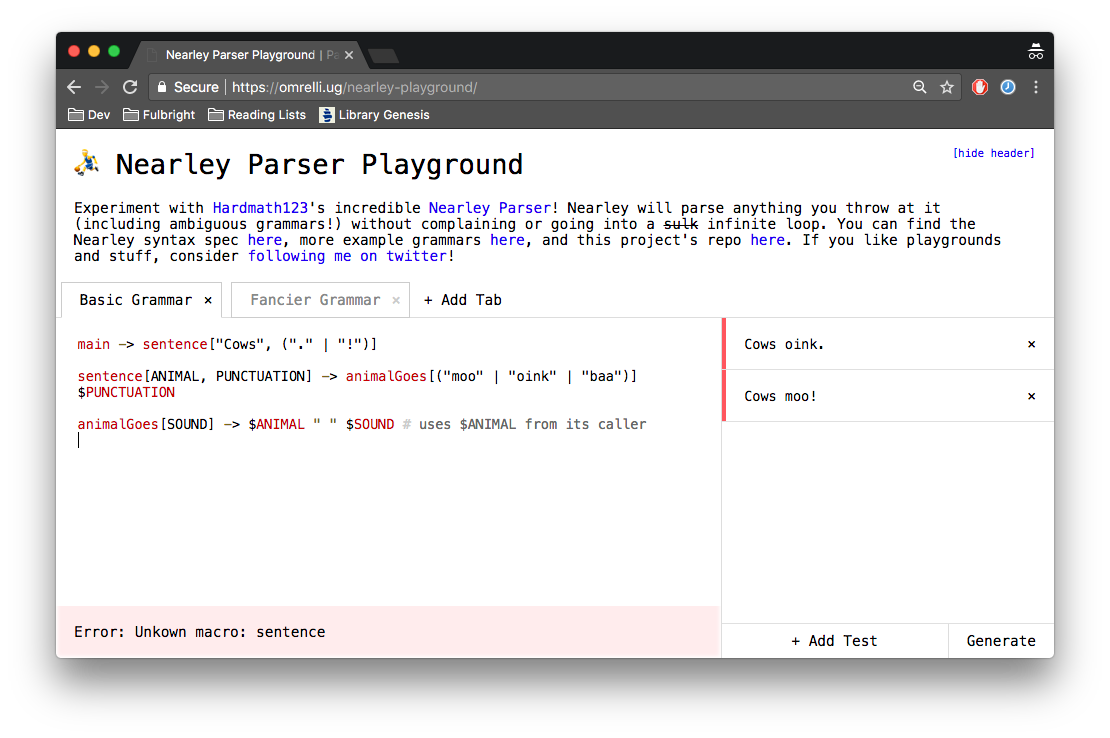Open a new grammar with Add Tab
The image size is (1110, 738).
click(462, 299)
